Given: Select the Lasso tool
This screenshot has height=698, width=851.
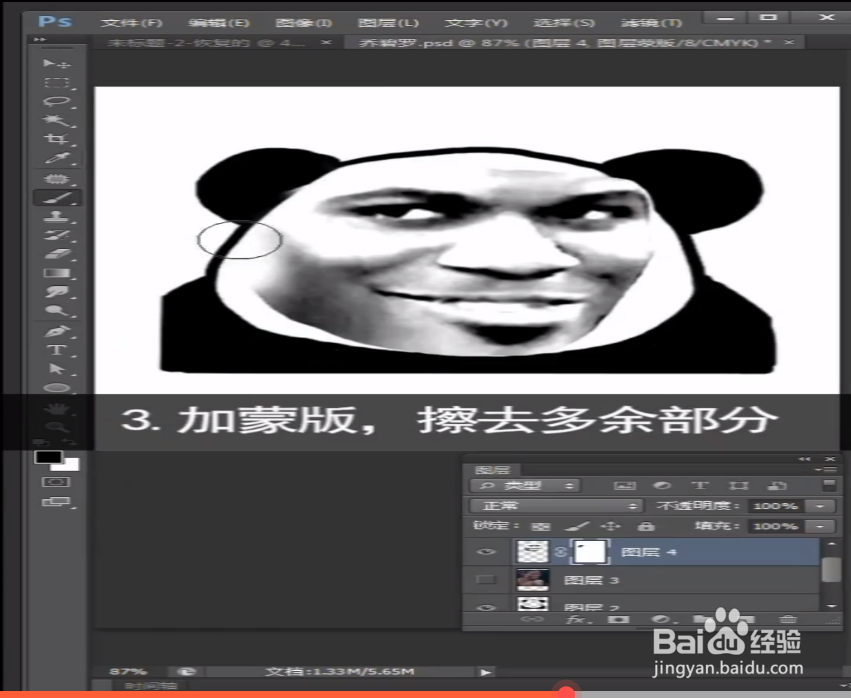Looking at the screenshot, I should pyautogui.click(x=56, y=101).
